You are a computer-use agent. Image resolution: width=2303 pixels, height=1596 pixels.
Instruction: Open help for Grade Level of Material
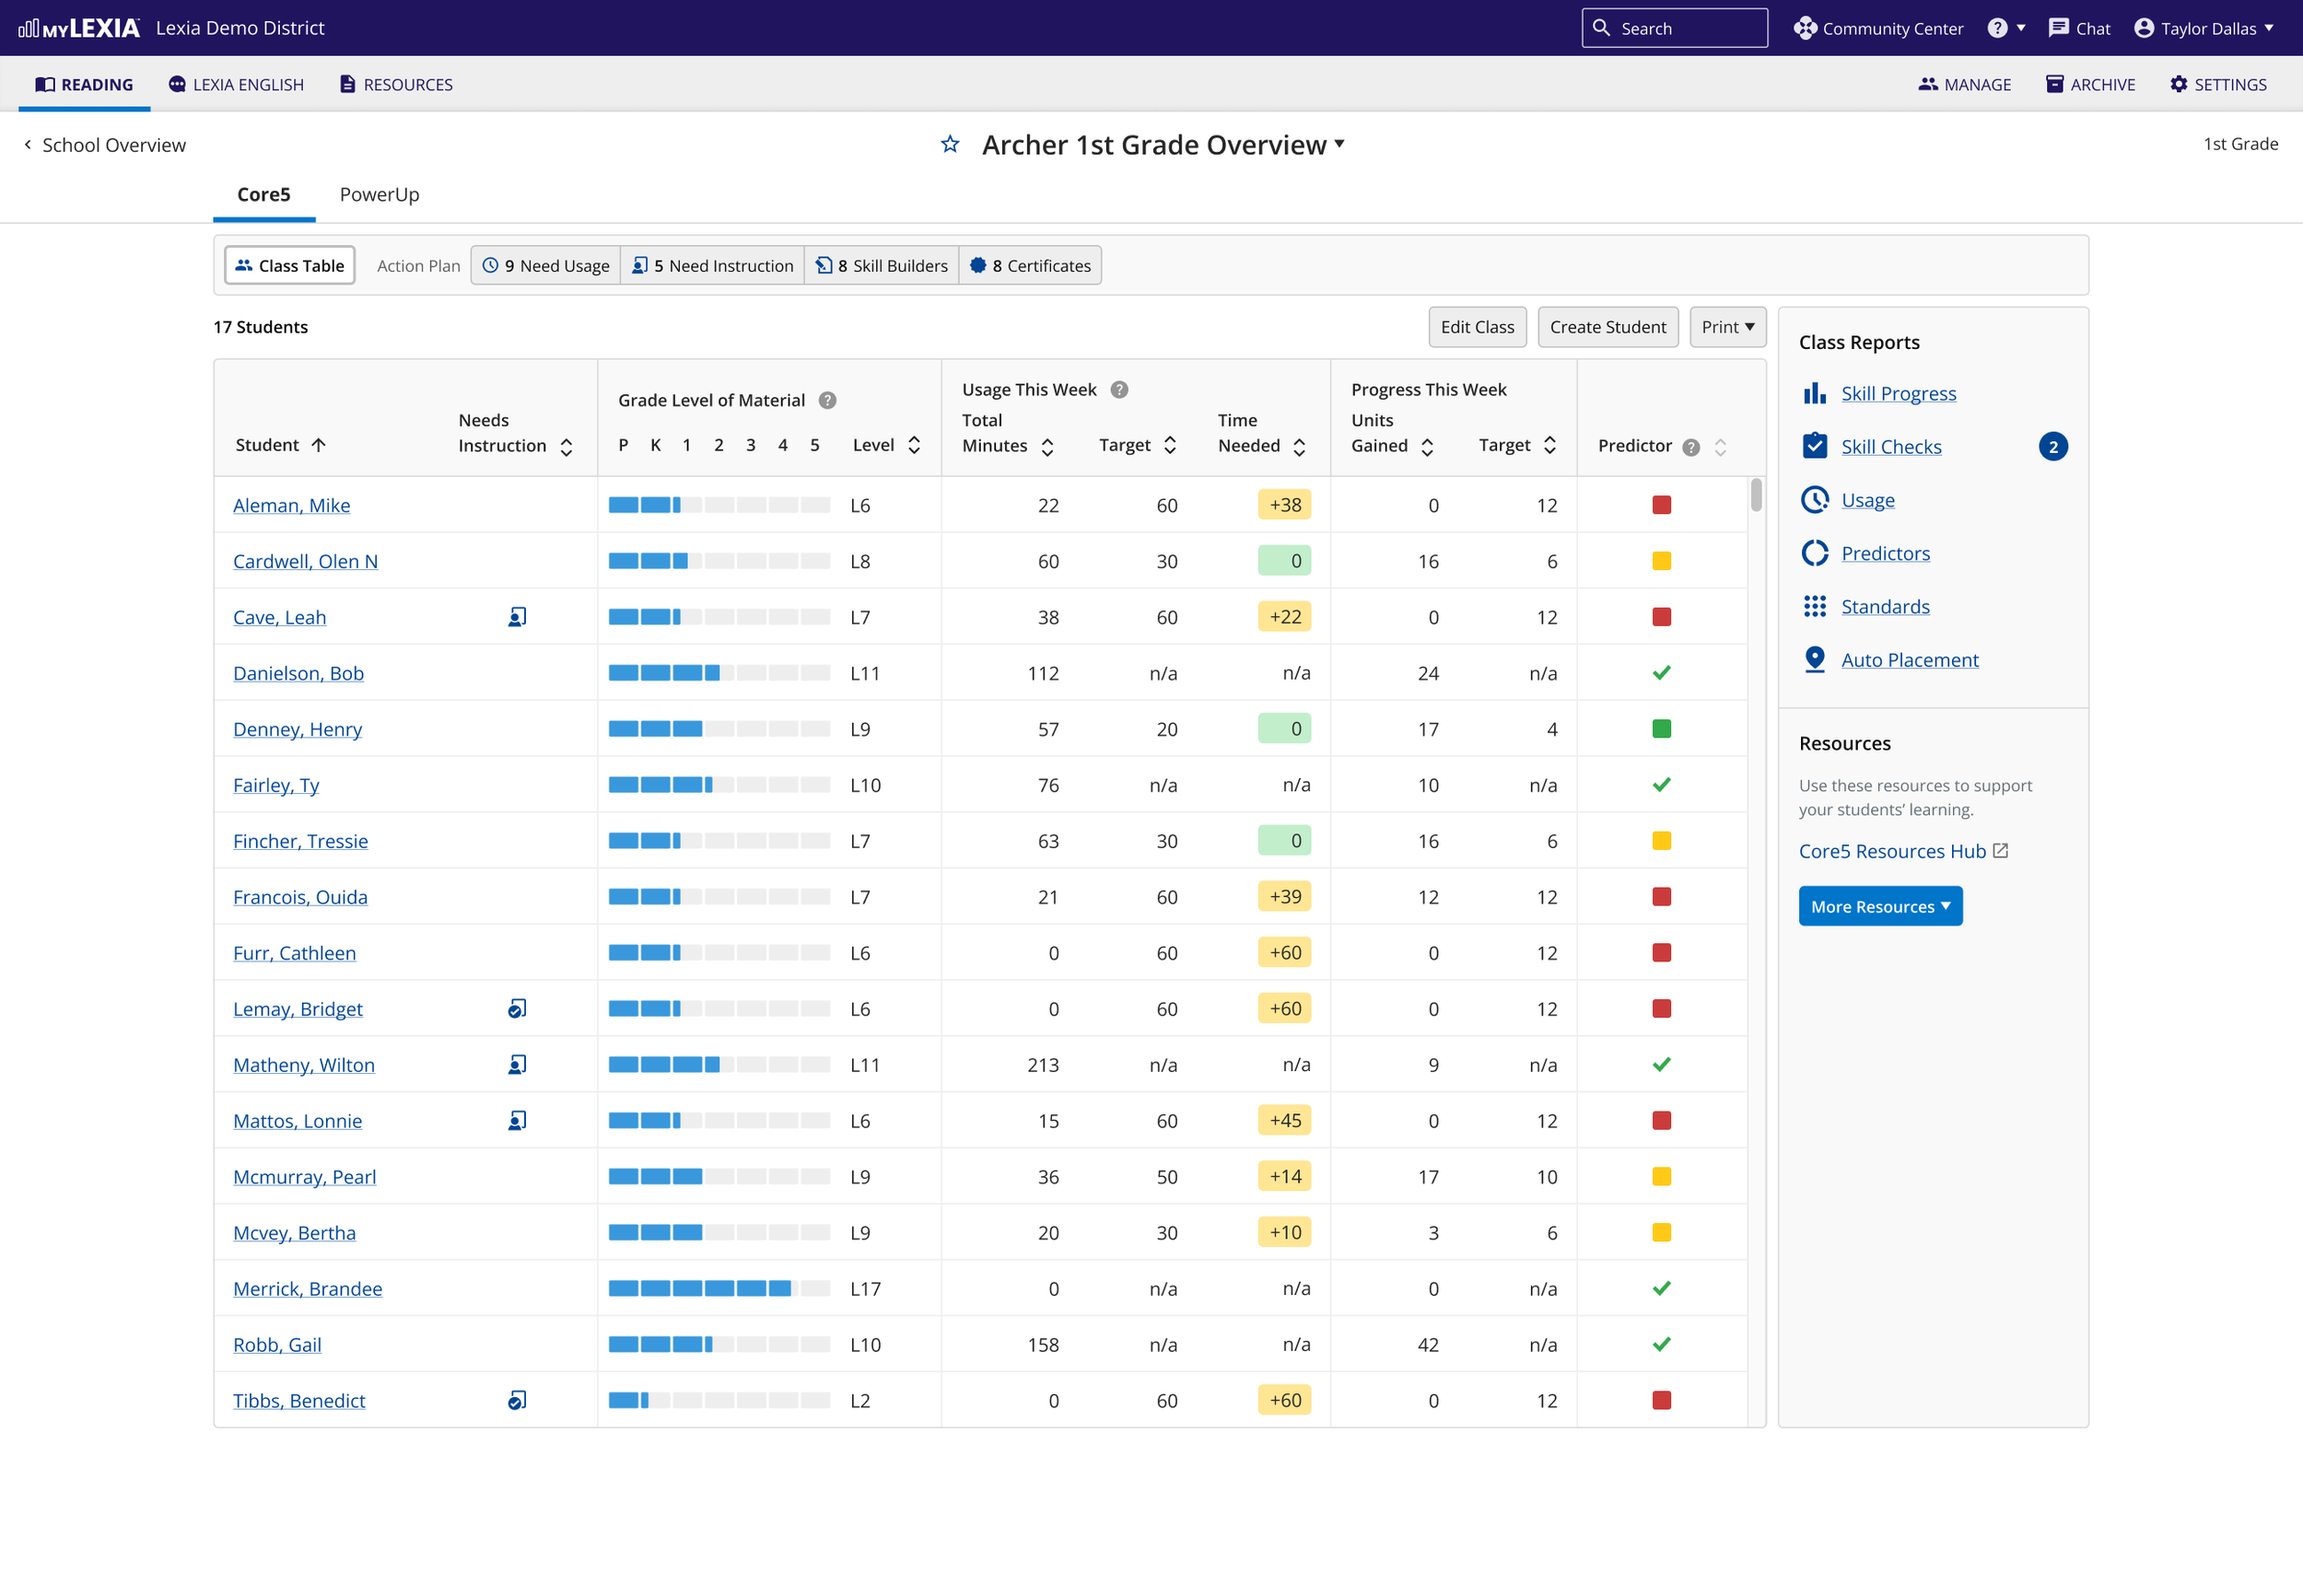click(x=827, y=400)
